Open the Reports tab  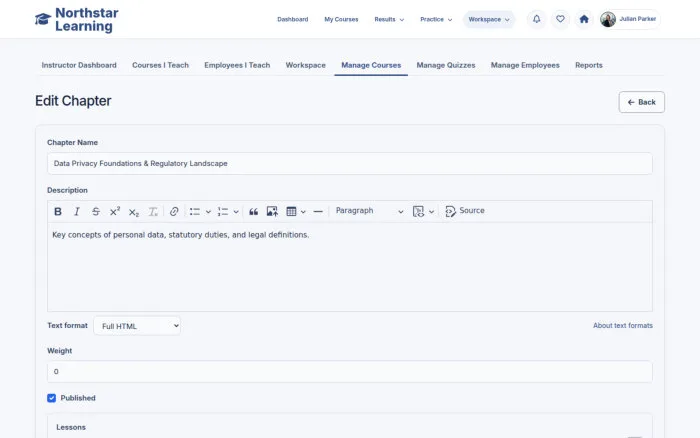point(589,65)
